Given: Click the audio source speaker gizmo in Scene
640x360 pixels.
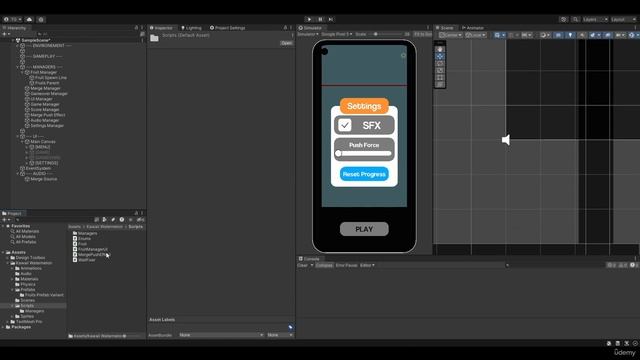Looking at the screenshot, I should point(506,140).
